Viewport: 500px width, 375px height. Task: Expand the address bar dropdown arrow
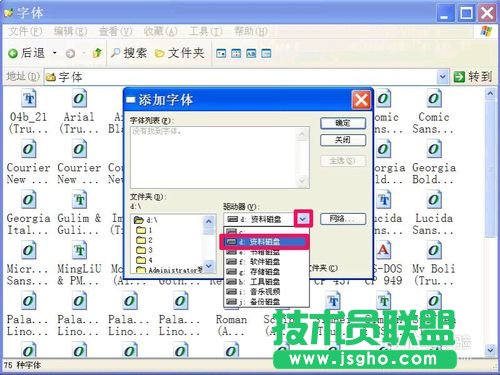pyautogui.click(x=442, y=77)
